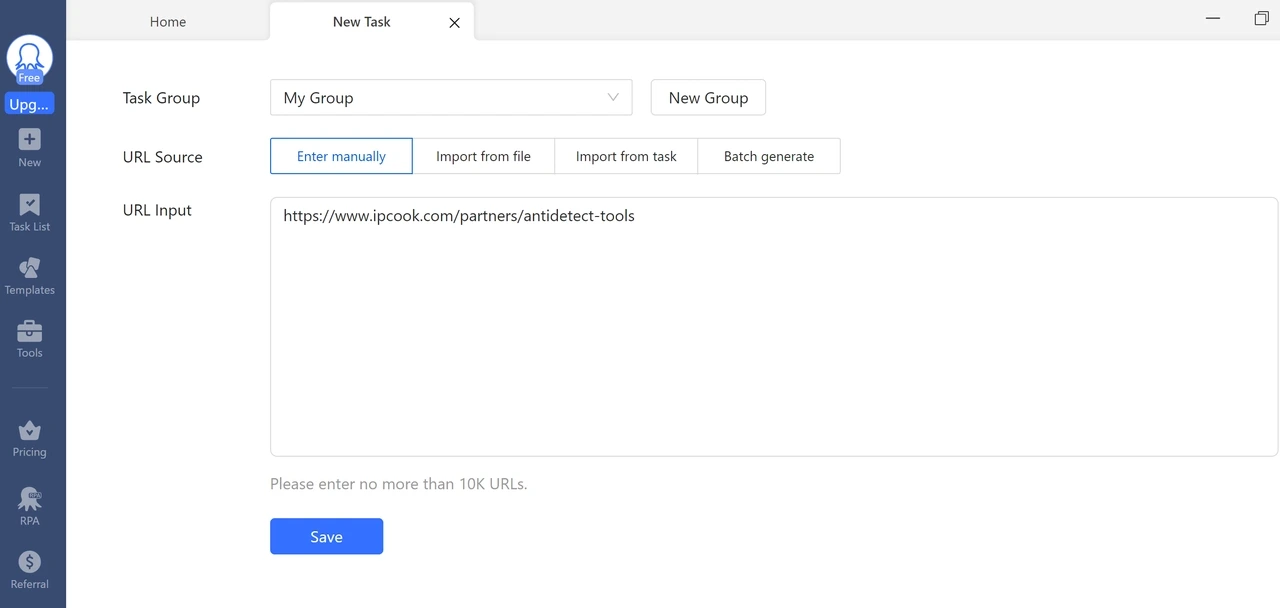Image resolution: width=1280 pixels, height=608 pixels.
Task: Switch to the Home tab
Action: click(167, 21)
